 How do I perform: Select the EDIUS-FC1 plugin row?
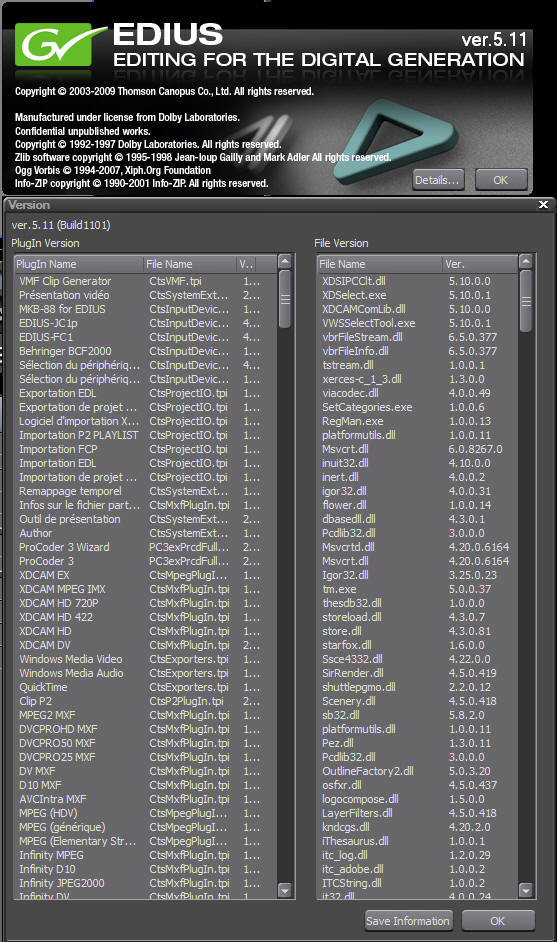tap(145, 337)
